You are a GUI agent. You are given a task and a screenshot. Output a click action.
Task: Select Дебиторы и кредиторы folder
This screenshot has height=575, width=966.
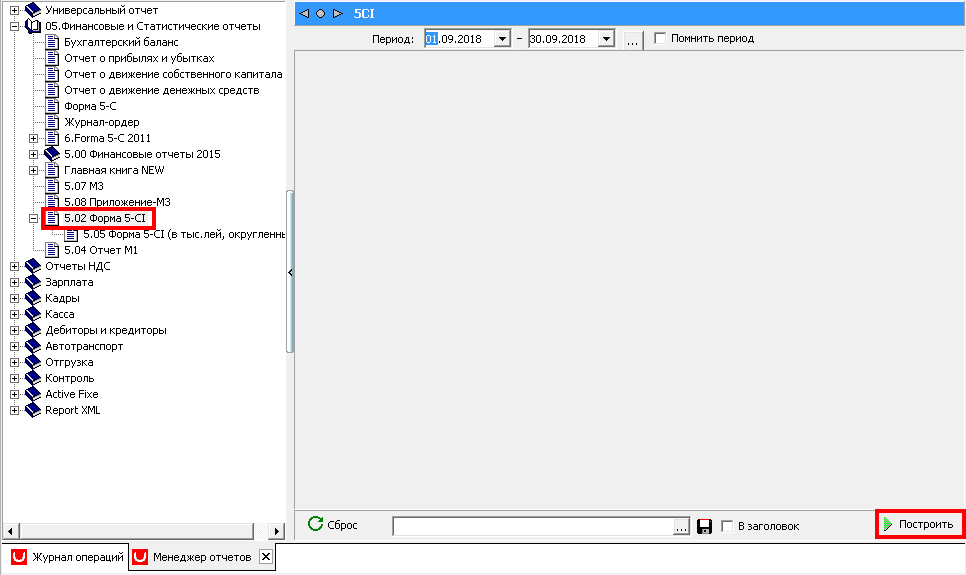click(105, 330)
